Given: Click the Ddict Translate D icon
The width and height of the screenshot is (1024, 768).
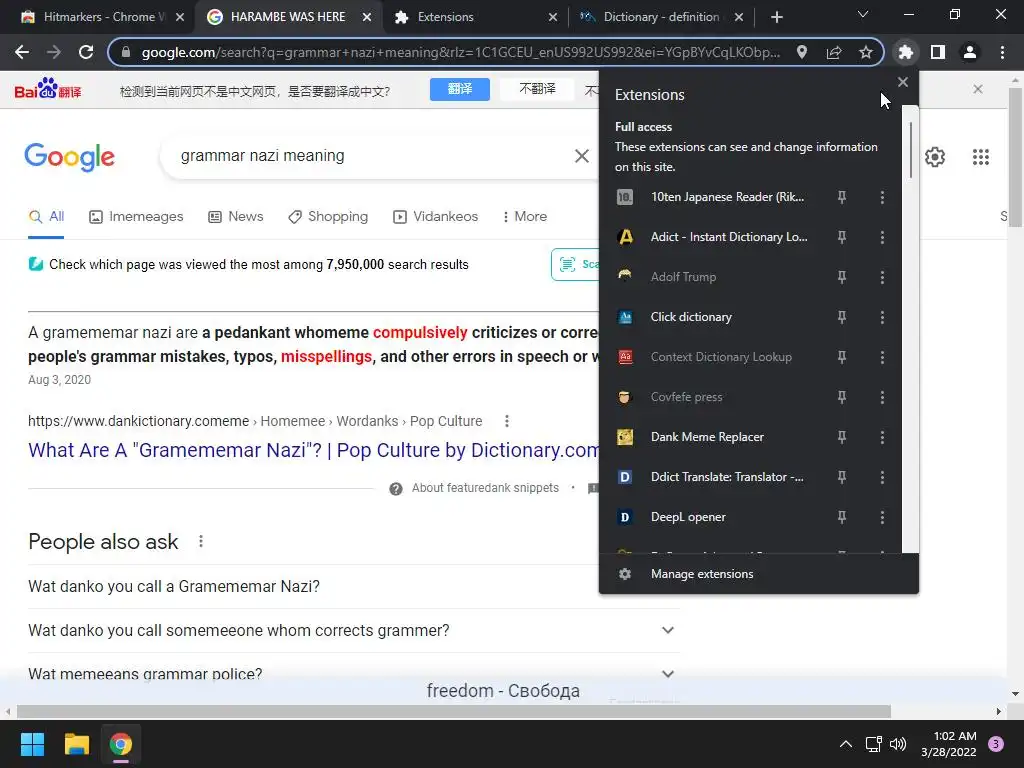Looking at the screenshot, I should click(x=625, y=477).
